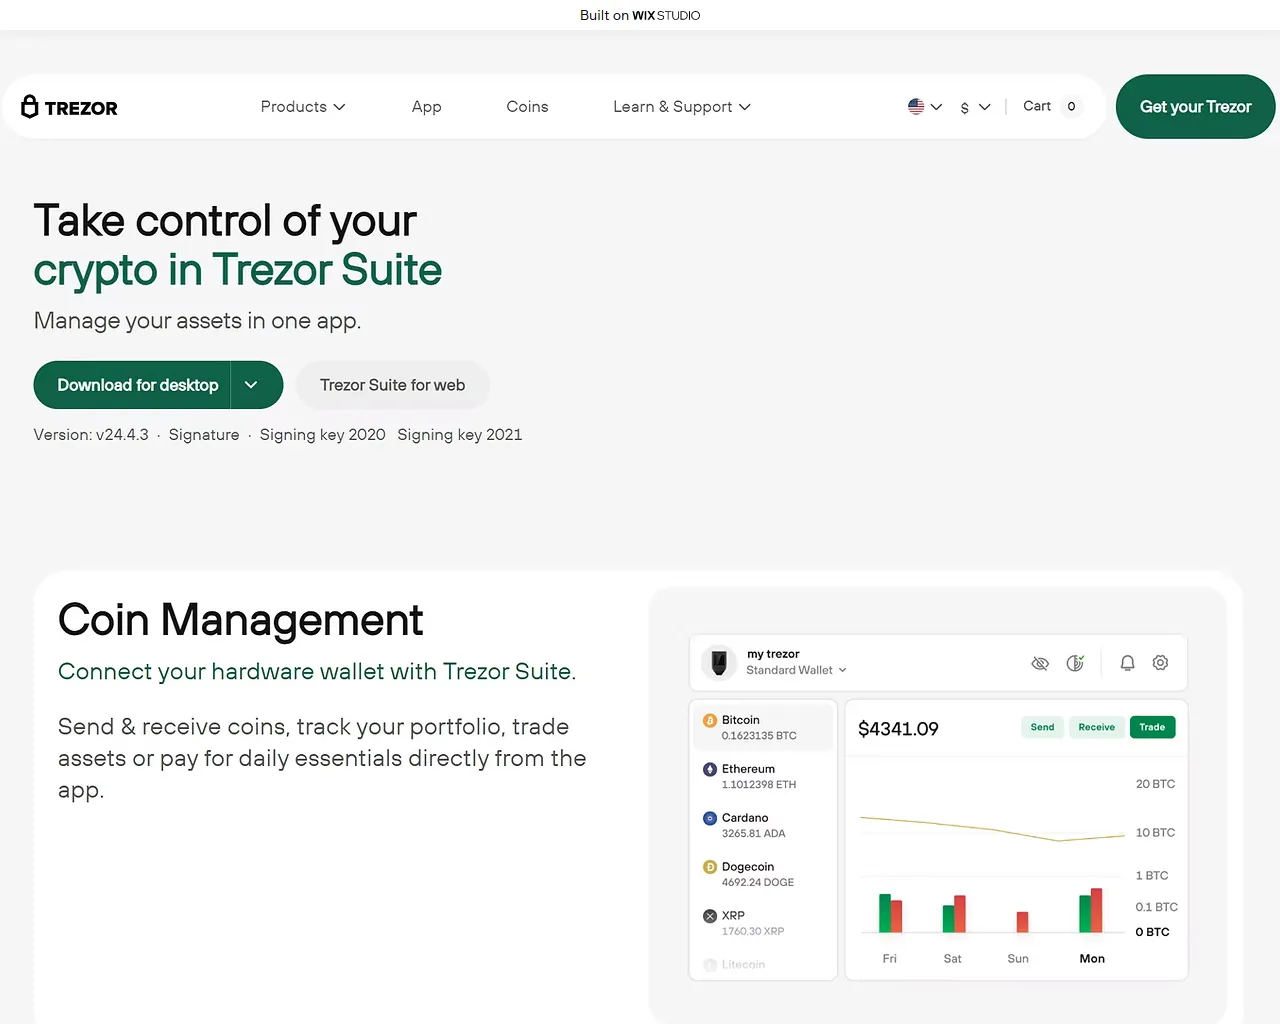Image resolution: width=1280 pixels, height=1024 pixels.
Task: Open the Signature link
Action: 204,435
